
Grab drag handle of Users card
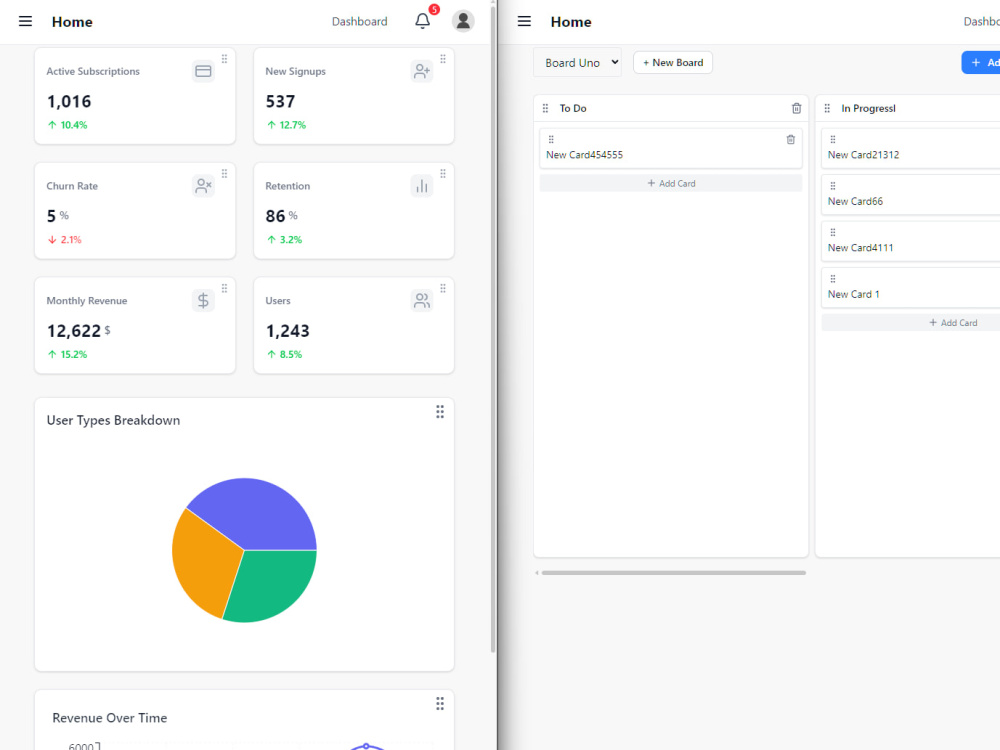[443, 288]
